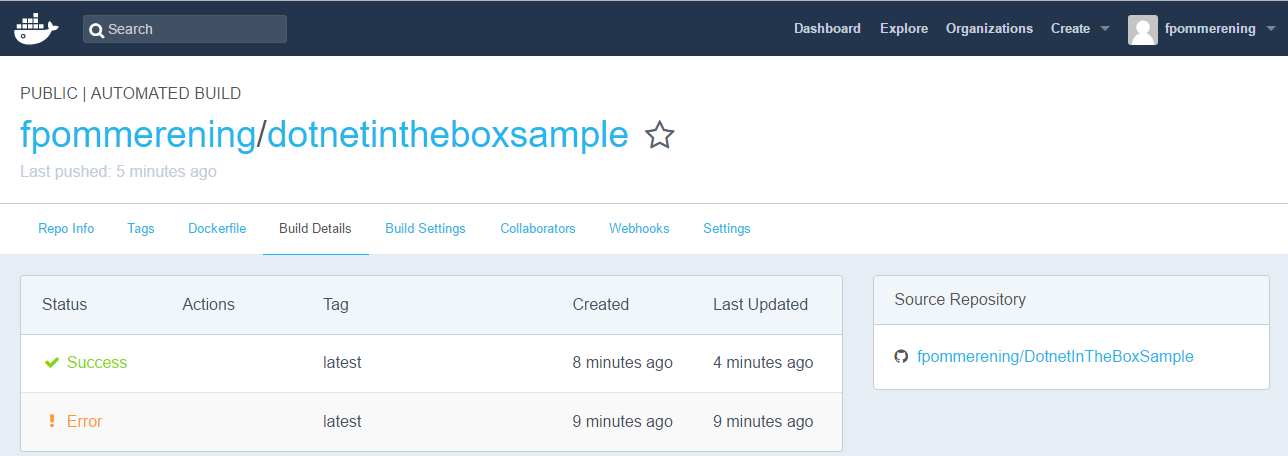Click the 8 minutes ago created cell
Viewport: 1288px width, 456px height.
[x=622, y=363]
